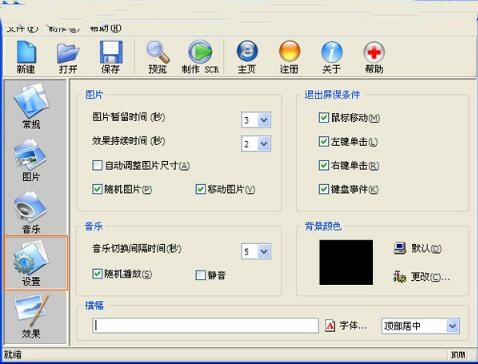
Task: Click the 横幅 banner text field
Action: coord(206,326)
